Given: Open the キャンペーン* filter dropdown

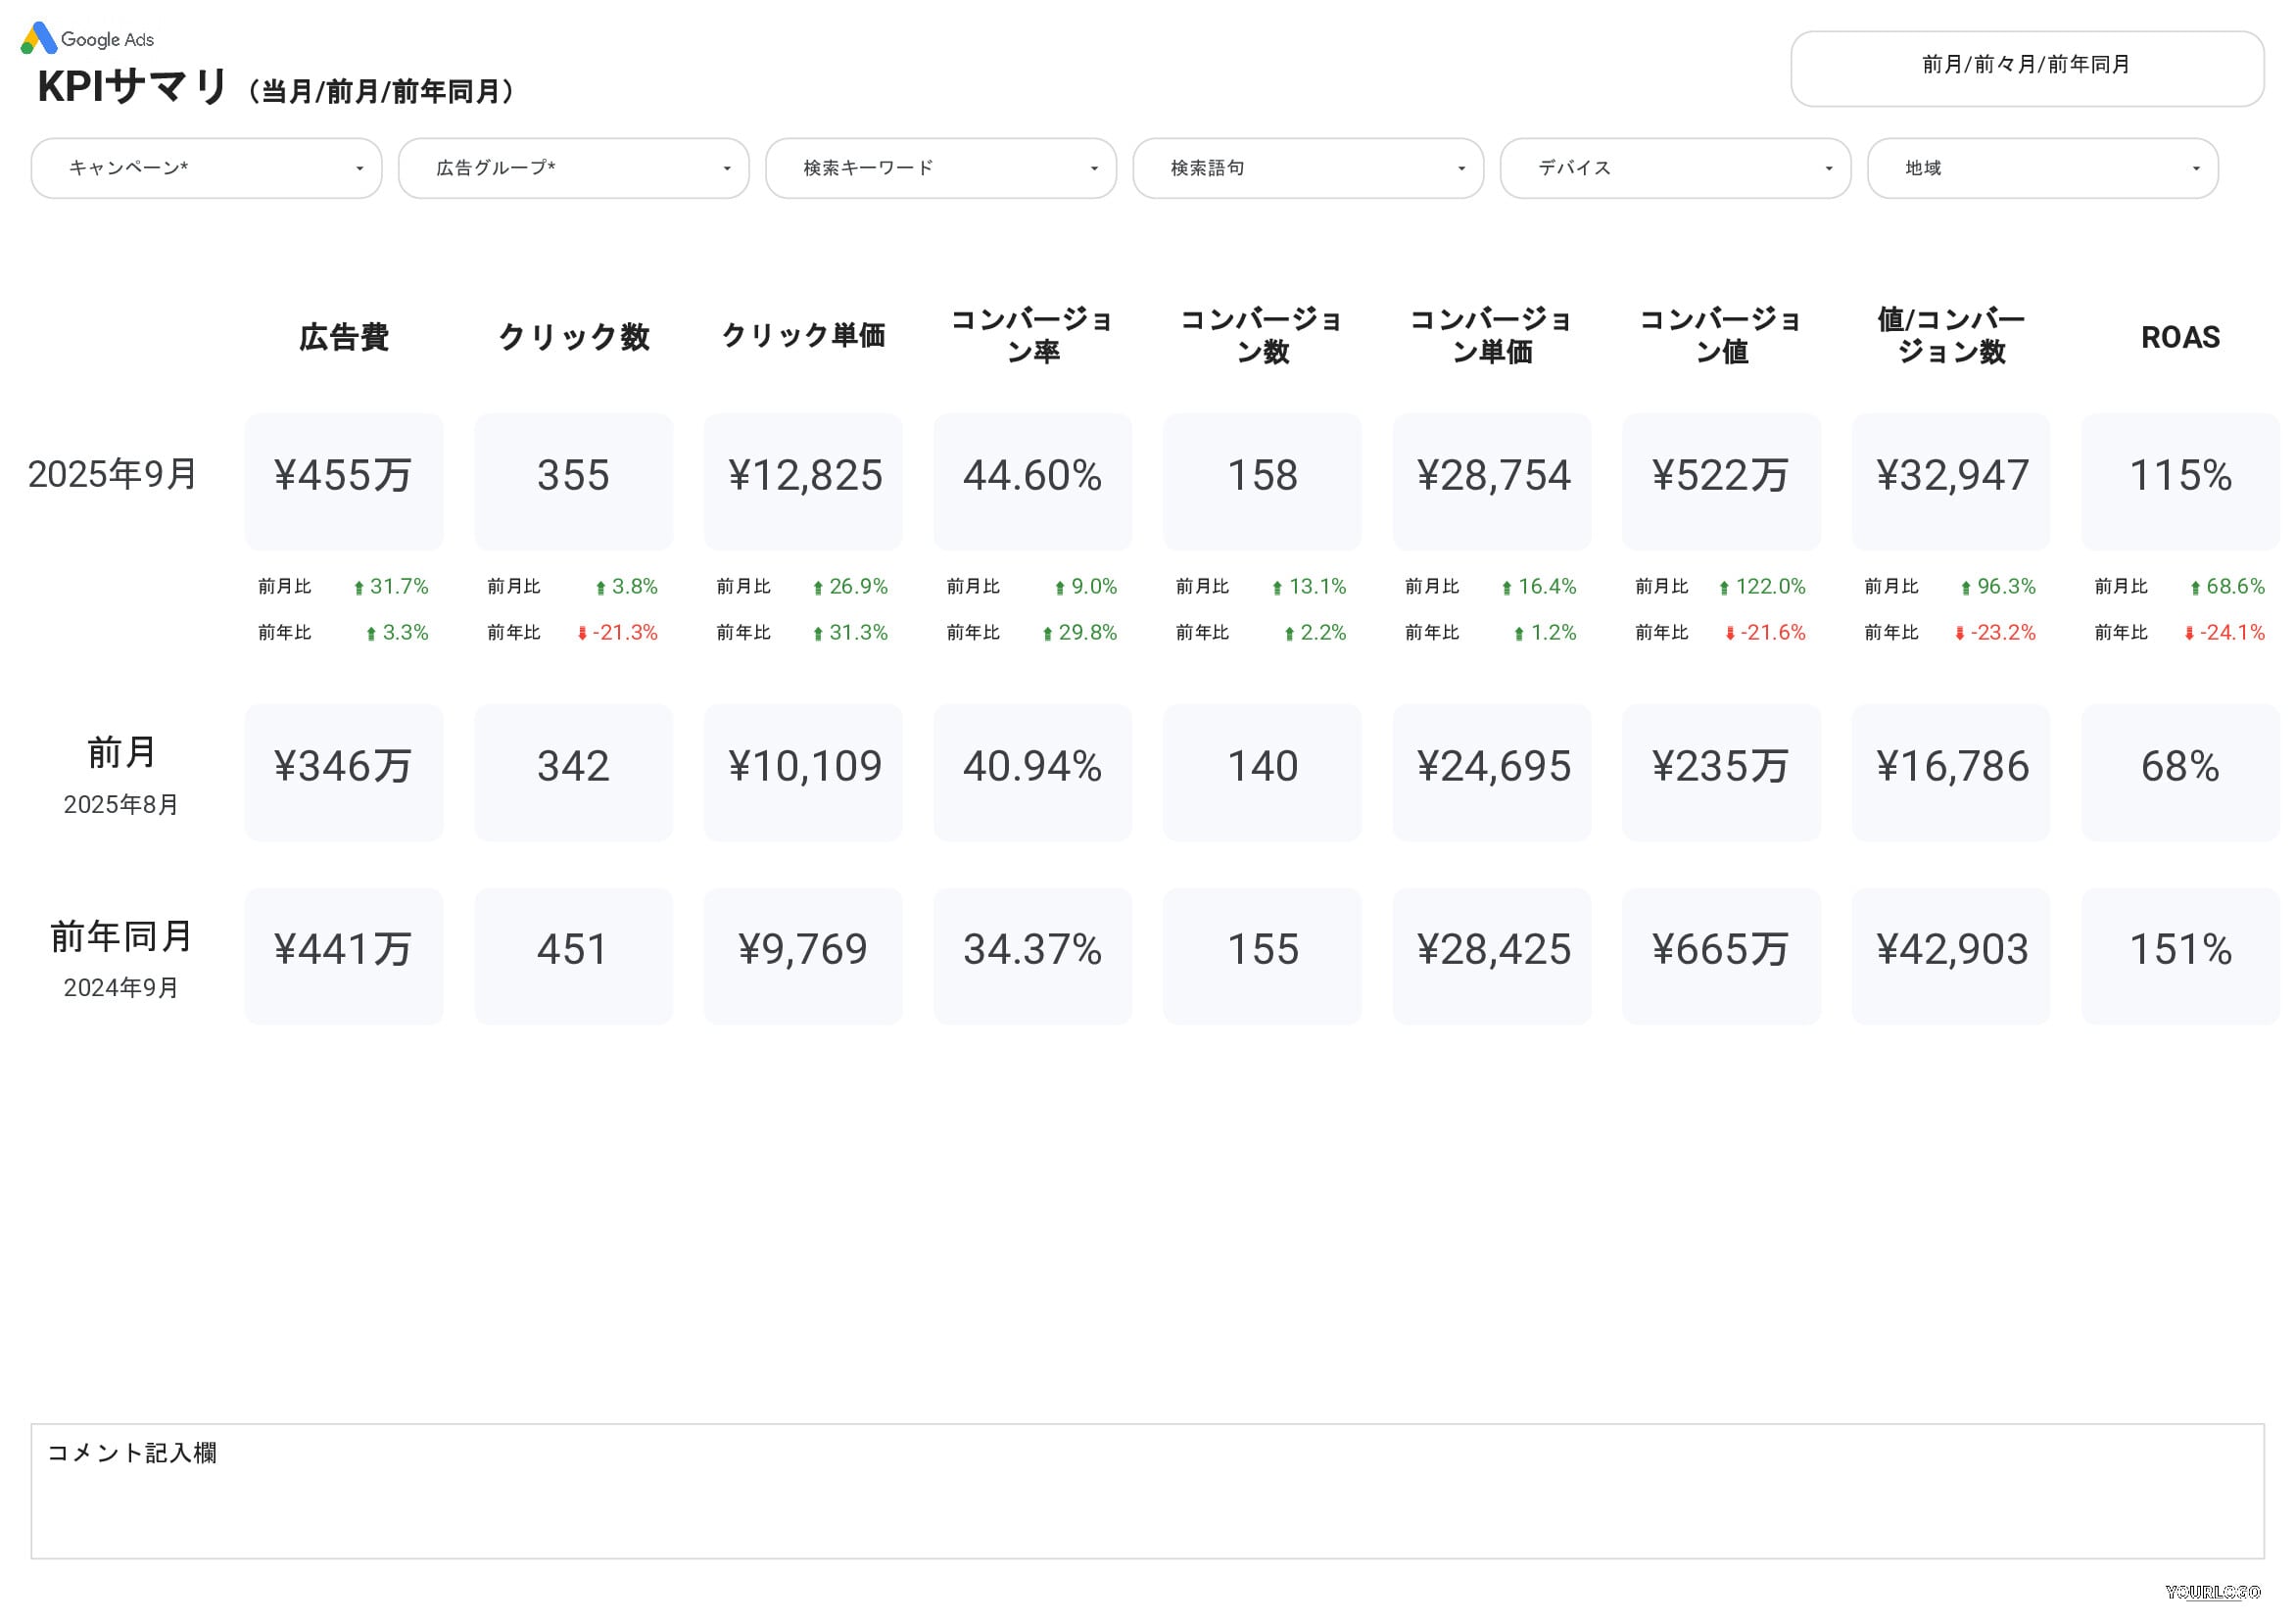Looking at the screenshot, I should pos(206,168).
